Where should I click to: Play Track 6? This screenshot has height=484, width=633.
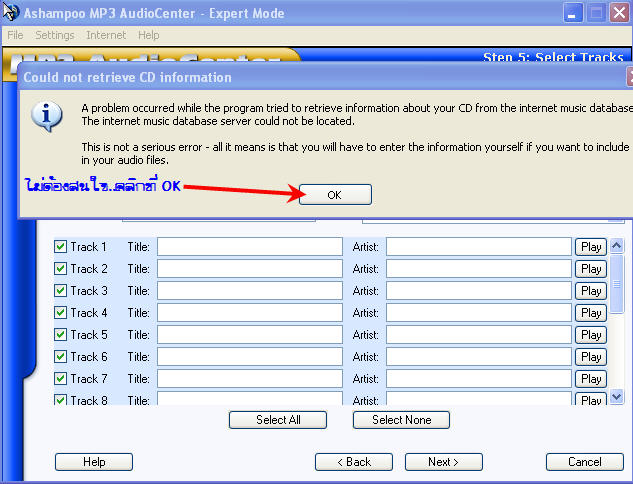click(591, 356)
